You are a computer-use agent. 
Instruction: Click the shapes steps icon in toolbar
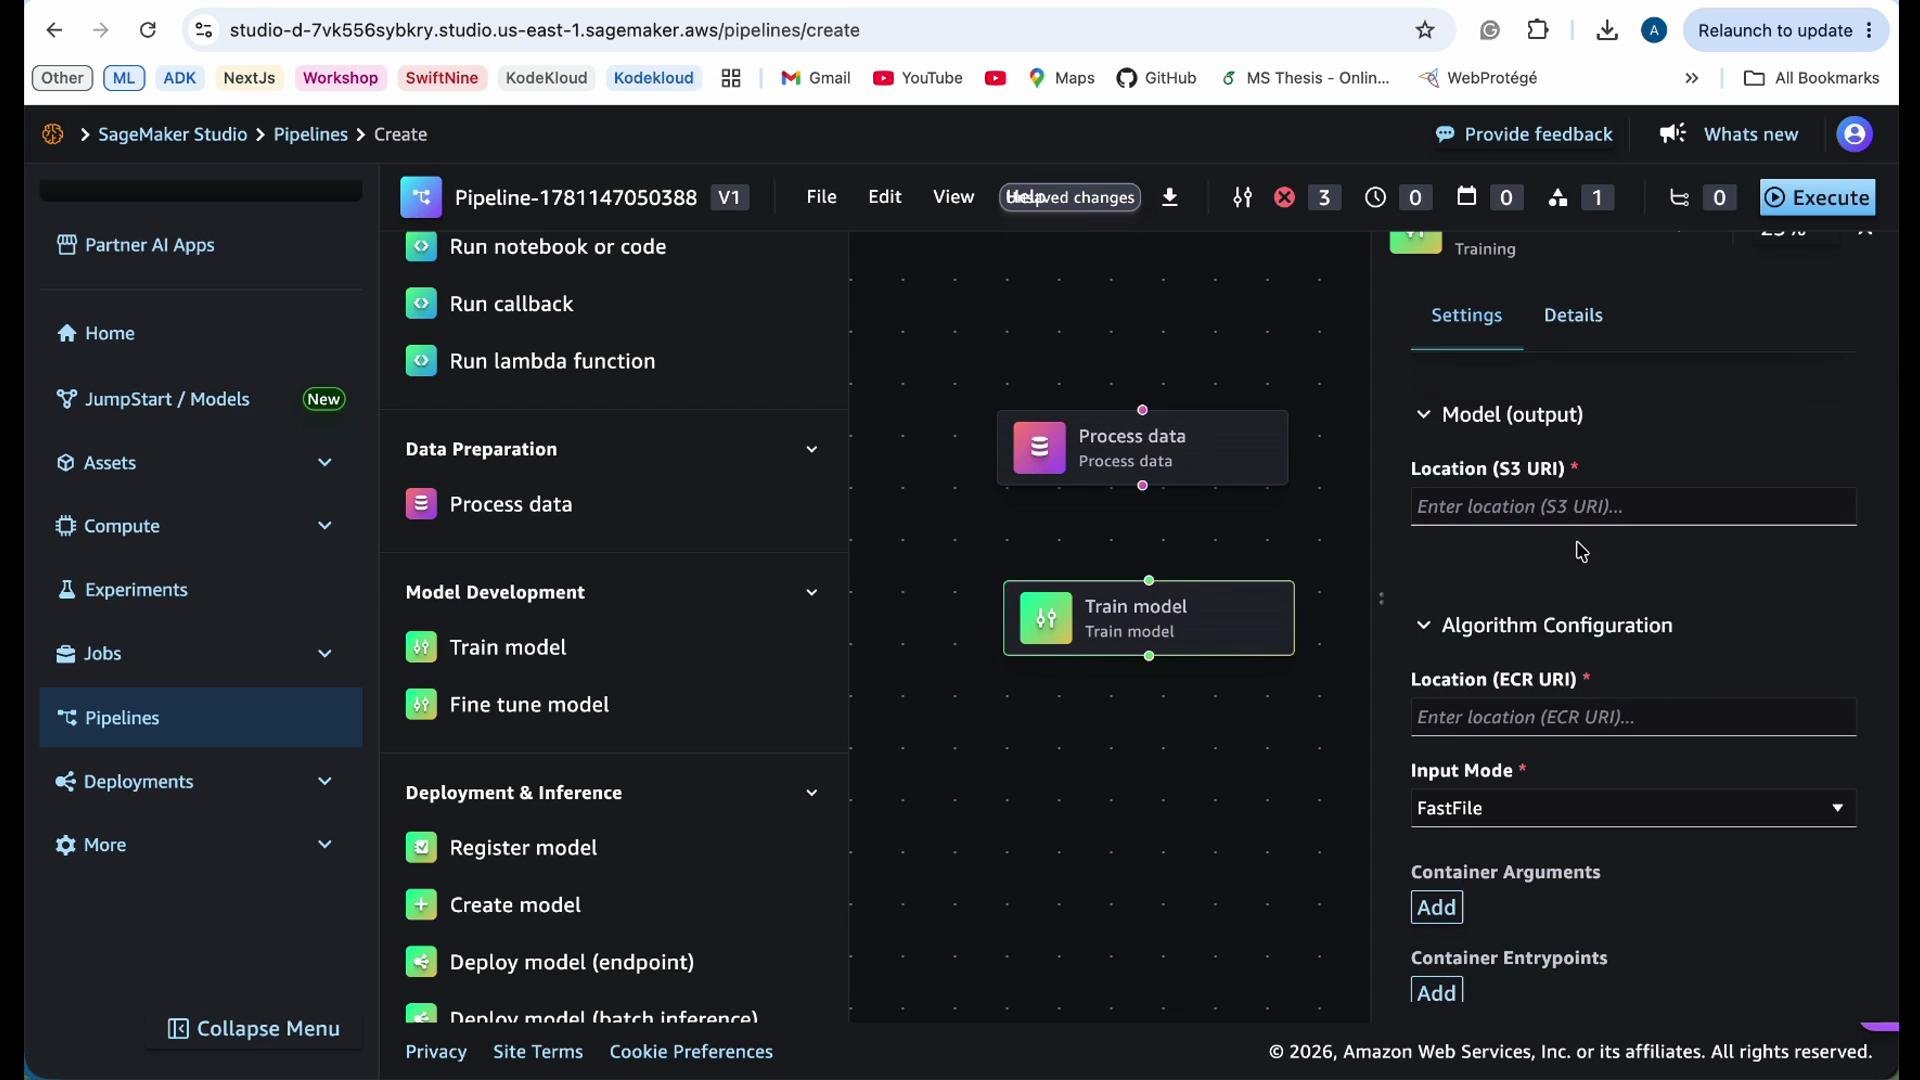(x=1558, y=198)
